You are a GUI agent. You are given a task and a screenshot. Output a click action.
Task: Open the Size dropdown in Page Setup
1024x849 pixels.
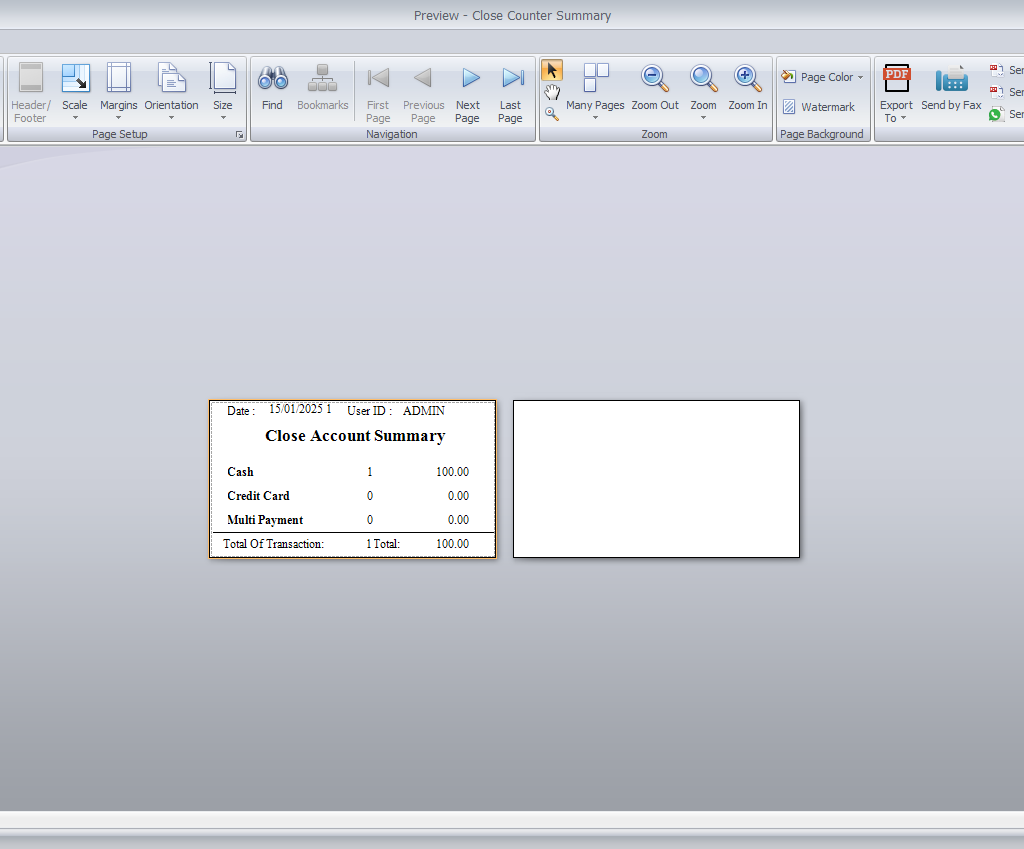(223, 88)
